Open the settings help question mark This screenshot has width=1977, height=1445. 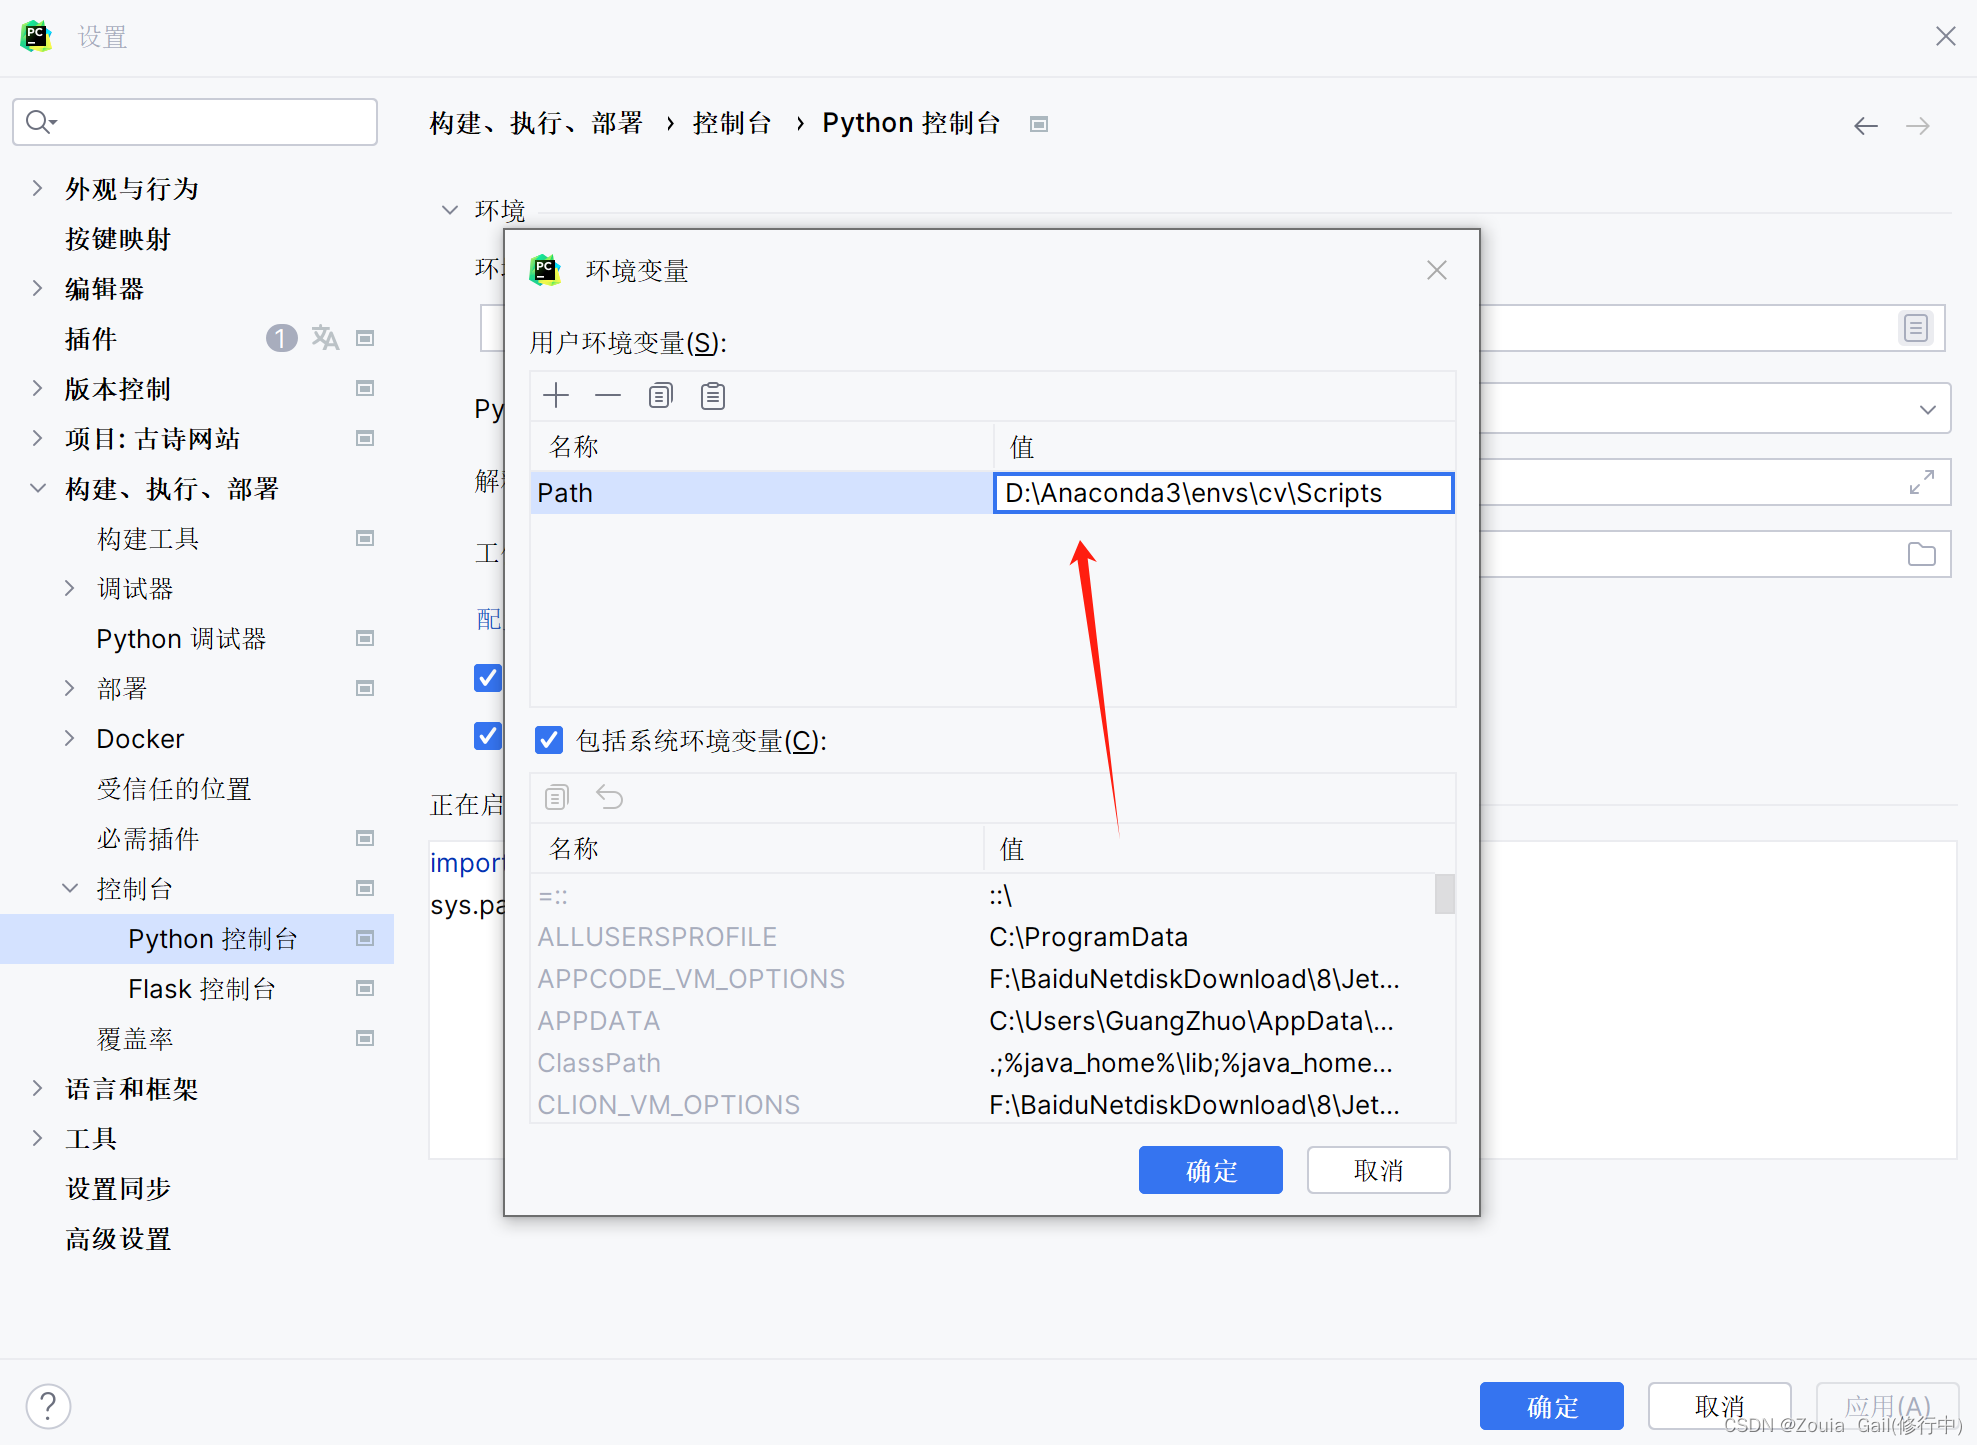[48, 1406]
